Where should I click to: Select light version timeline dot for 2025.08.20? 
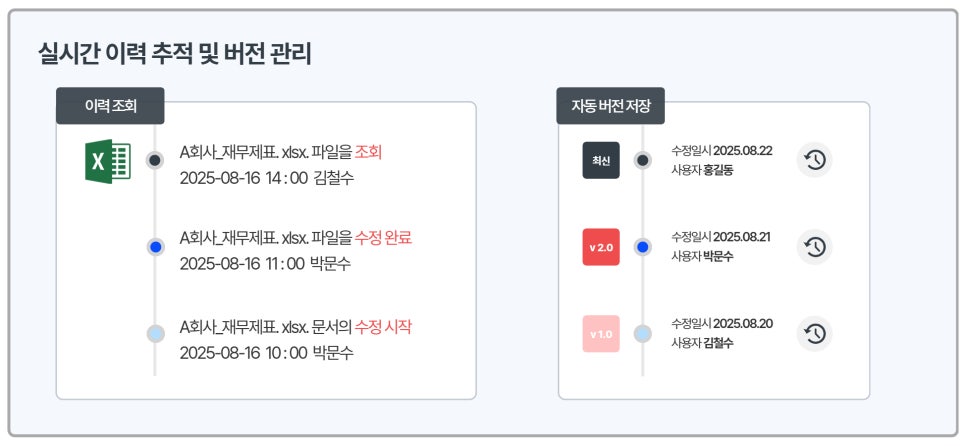pos(643,334)
